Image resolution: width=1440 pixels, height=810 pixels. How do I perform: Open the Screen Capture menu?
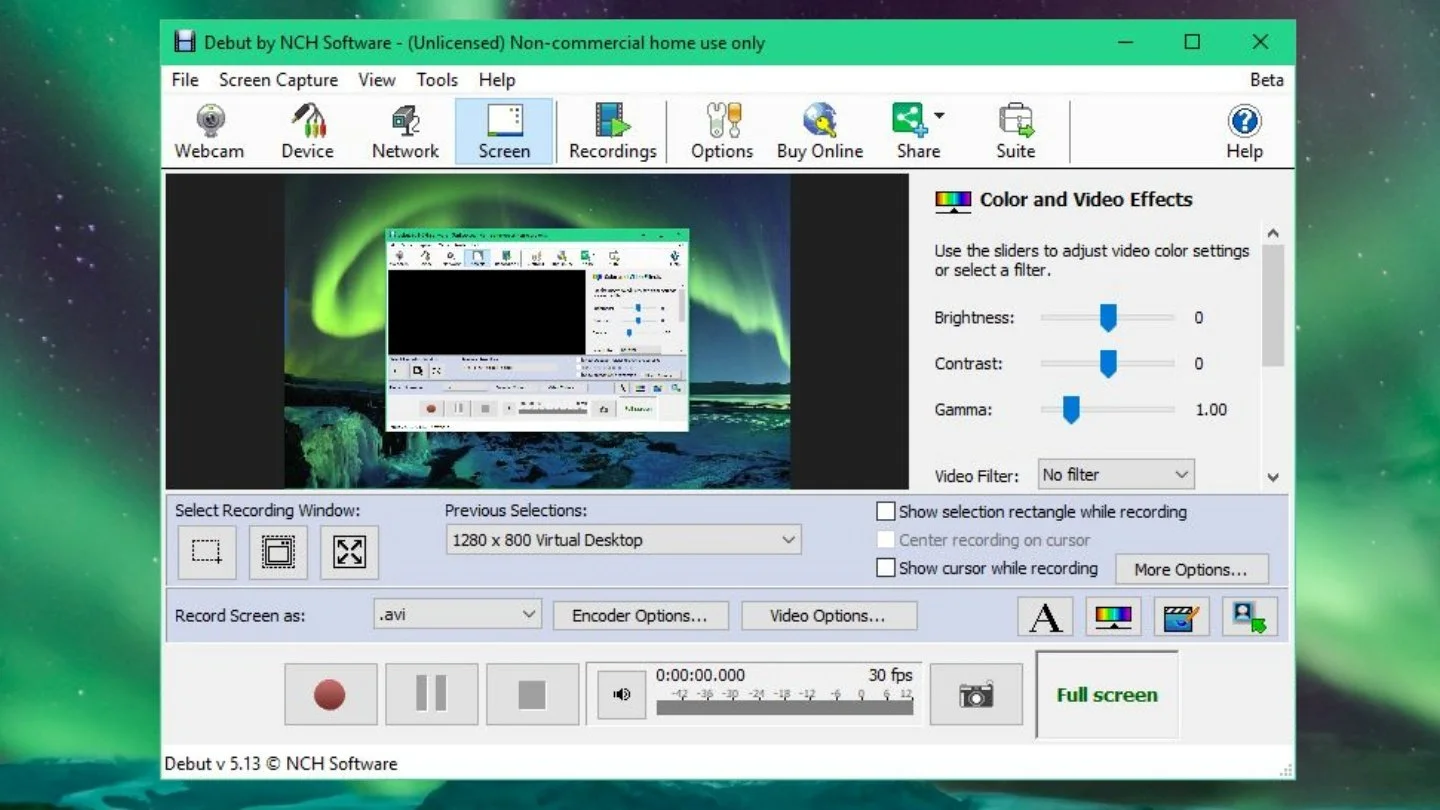click(x=278, y=80)
